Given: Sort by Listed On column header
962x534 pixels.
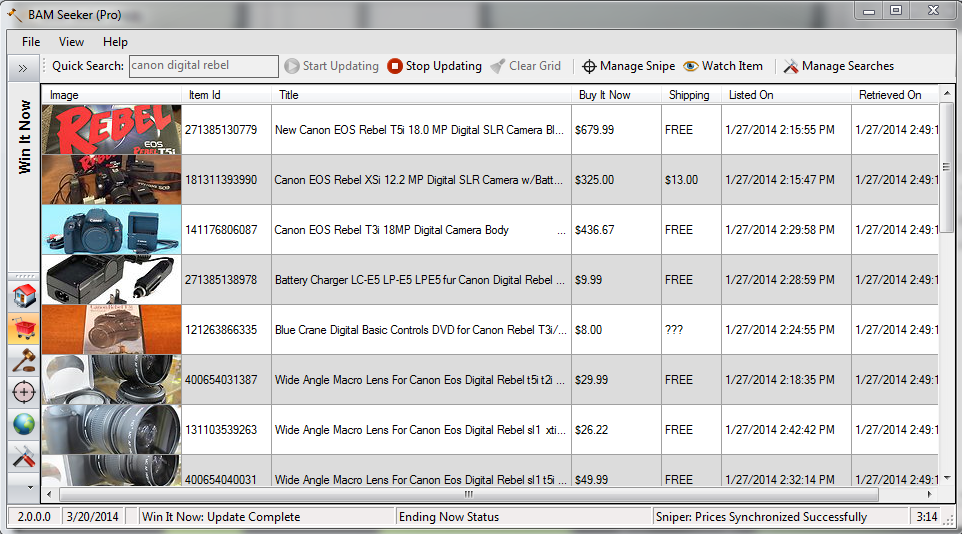Looking at the screenshot, I should click(x=787, y=95).
